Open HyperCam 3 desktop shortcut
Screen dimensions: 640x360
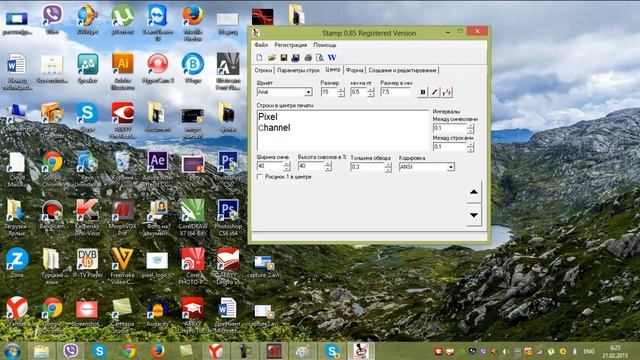point(158,68)
